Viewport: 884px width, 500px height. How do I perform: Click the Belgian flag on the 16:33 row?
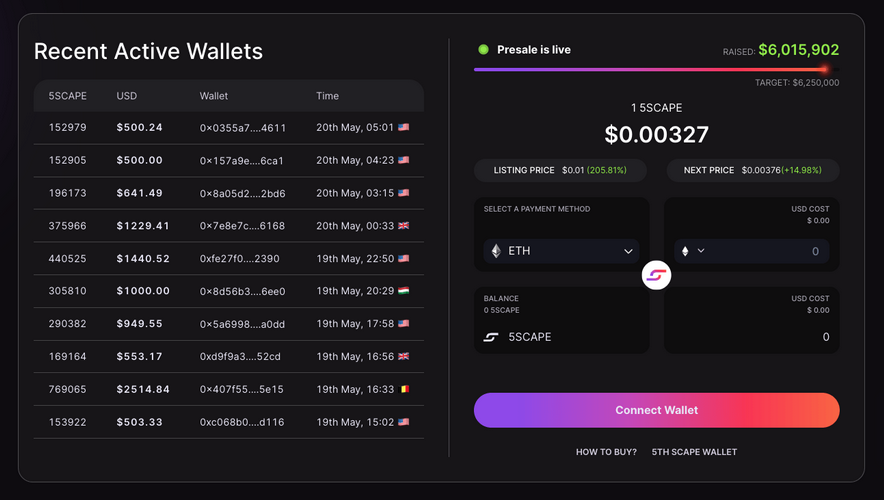point(404,389)
